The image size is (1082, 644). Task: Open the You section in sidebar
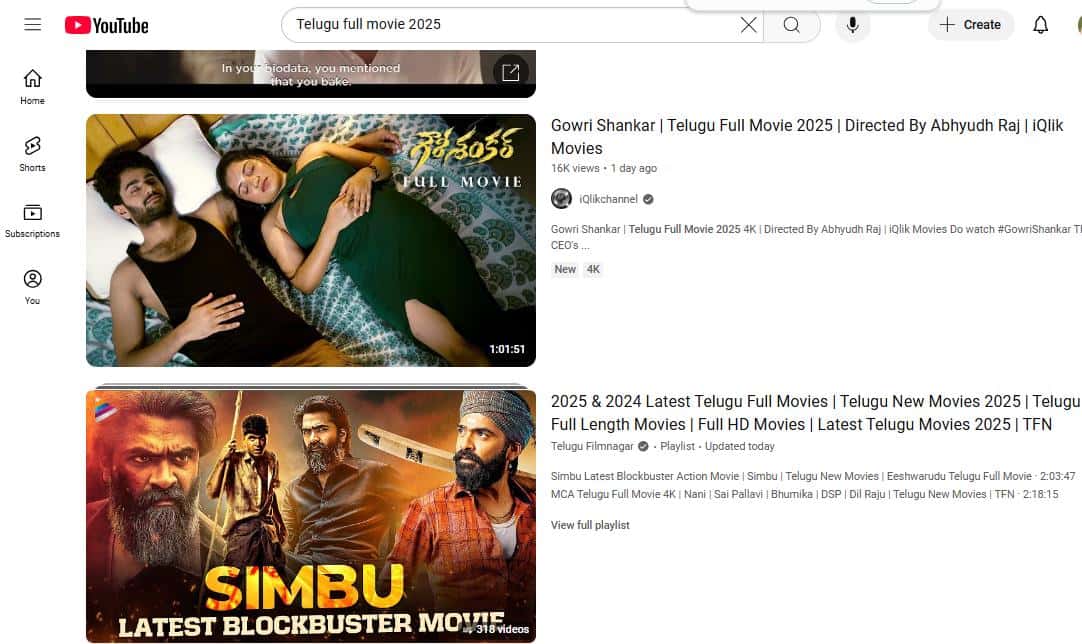pyautogui.click(x=32, y=283)
